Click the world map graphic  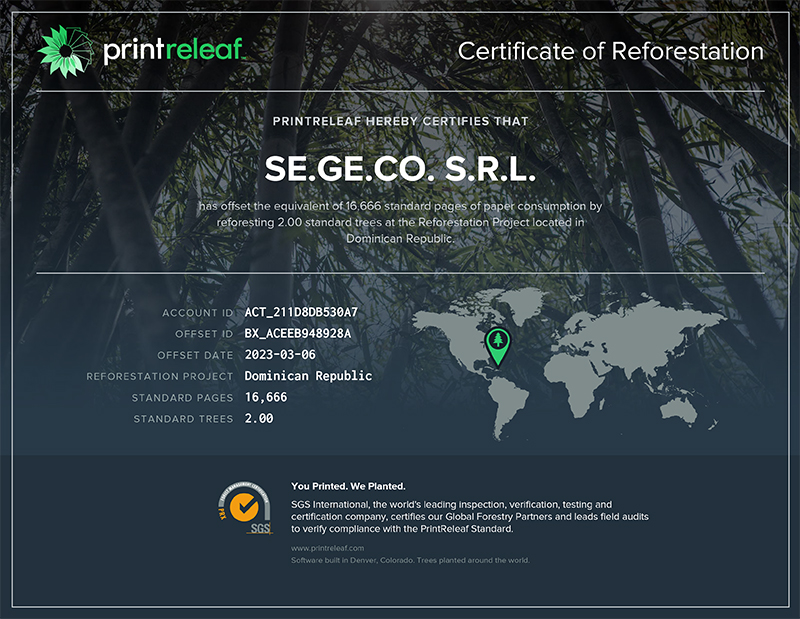(569, 365)
